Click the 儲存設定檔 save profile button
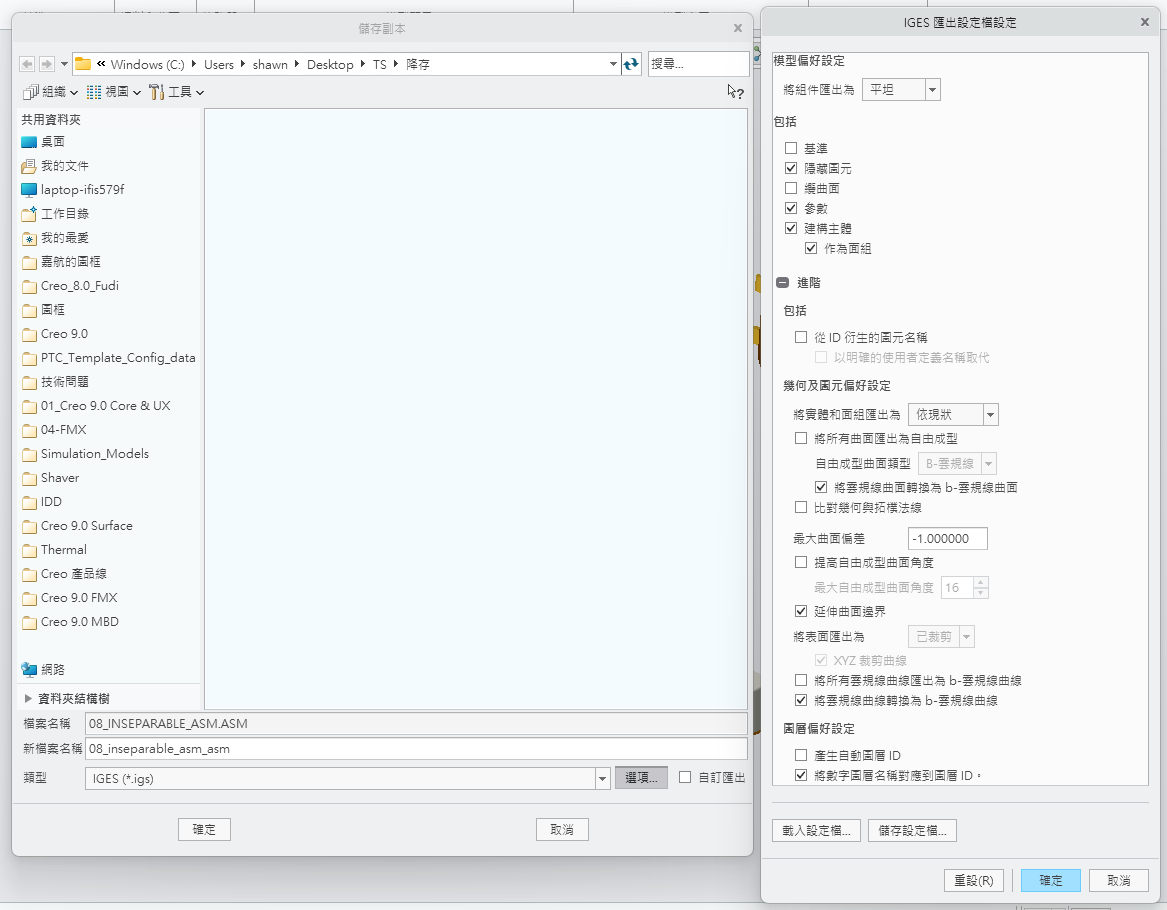 click(x=913, y=830)
